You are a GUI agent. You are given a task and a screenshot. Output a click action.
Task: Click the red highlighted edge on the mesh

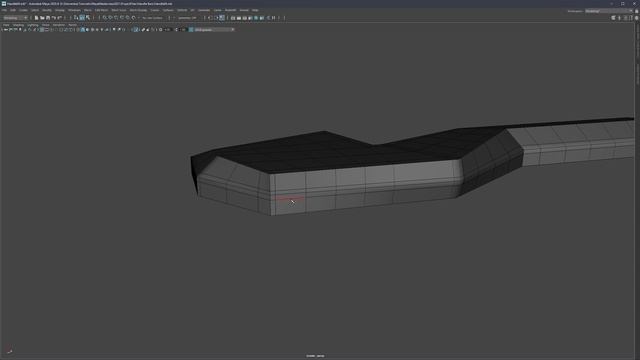(x=289, y=198)
